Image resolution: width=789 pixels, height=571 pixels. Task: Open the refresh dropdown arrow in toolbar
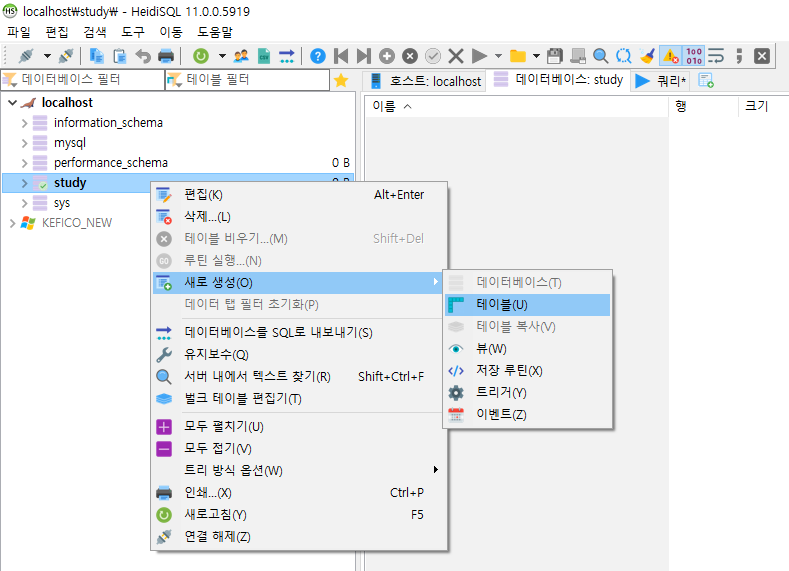(x=222, y=56)
